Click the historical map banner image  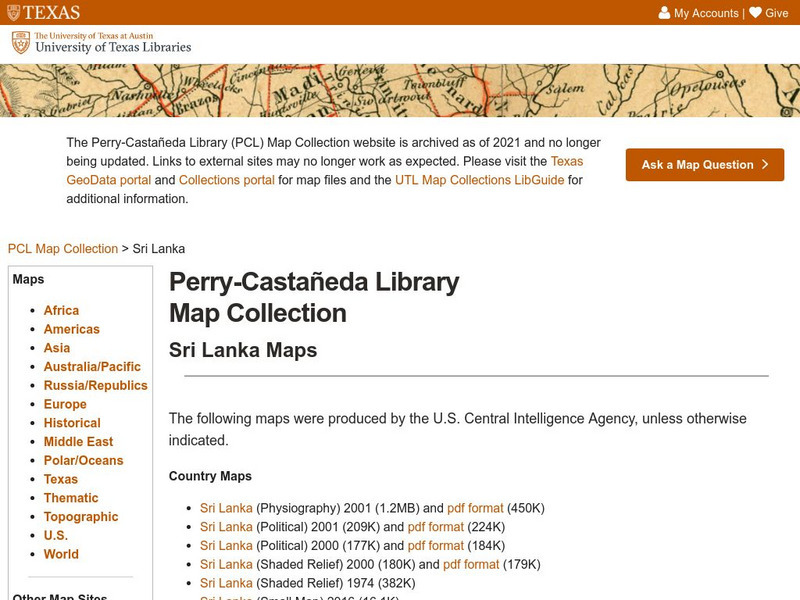pos(400,90)
